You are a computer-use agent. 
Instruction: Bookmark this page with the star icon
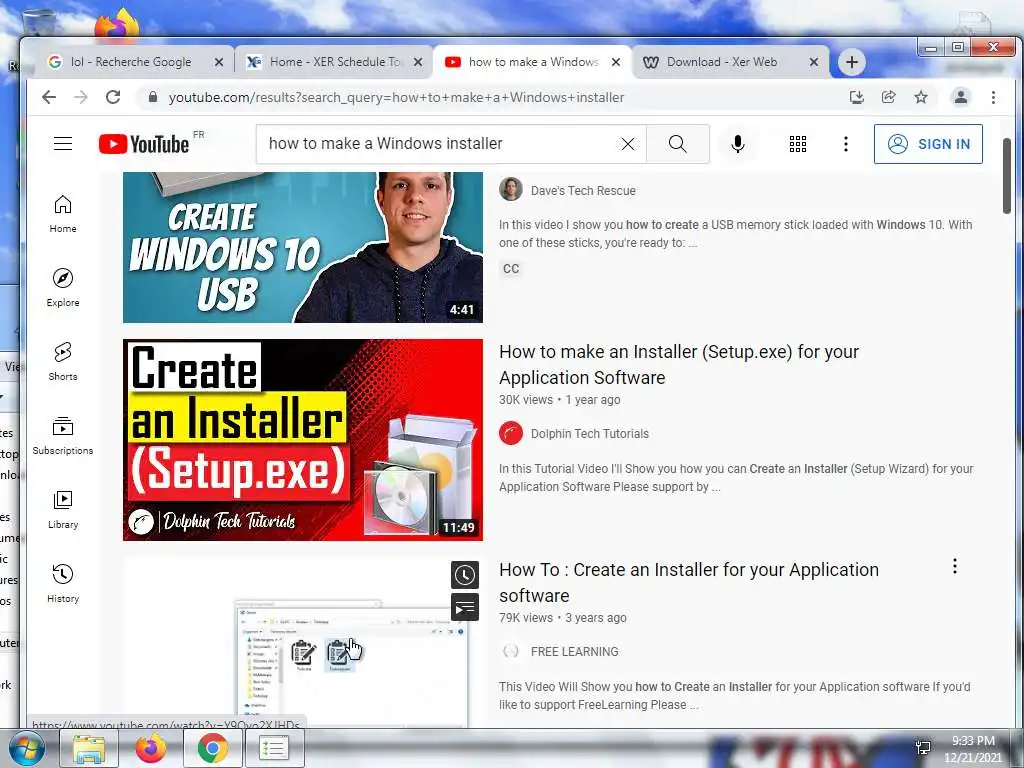[921, 97]
